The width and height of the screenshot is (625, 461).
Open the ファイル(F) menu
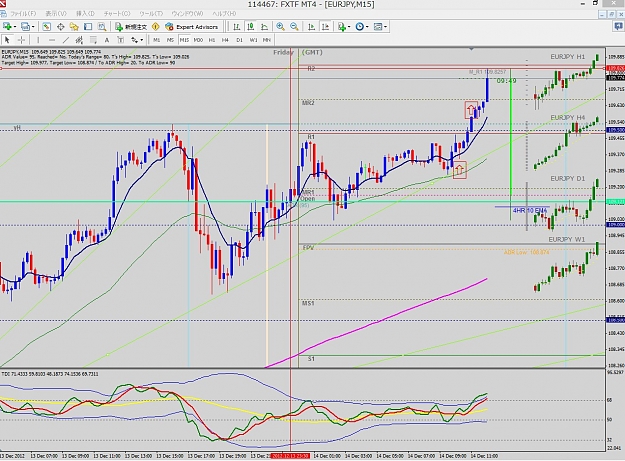pyautogui.click(x=23, y=14)
